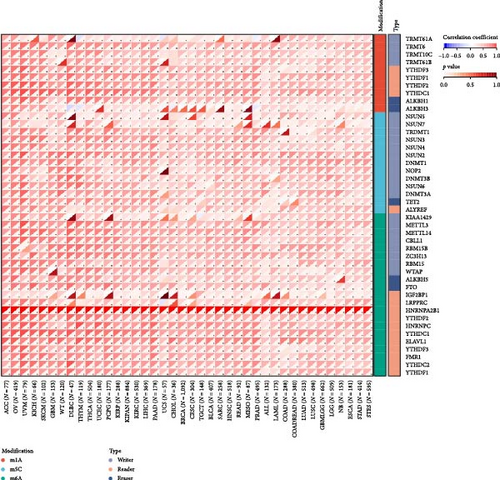Select the Reader orange legend dot
This screenshot has width=500, height=480.
click(x=111, y=469)
